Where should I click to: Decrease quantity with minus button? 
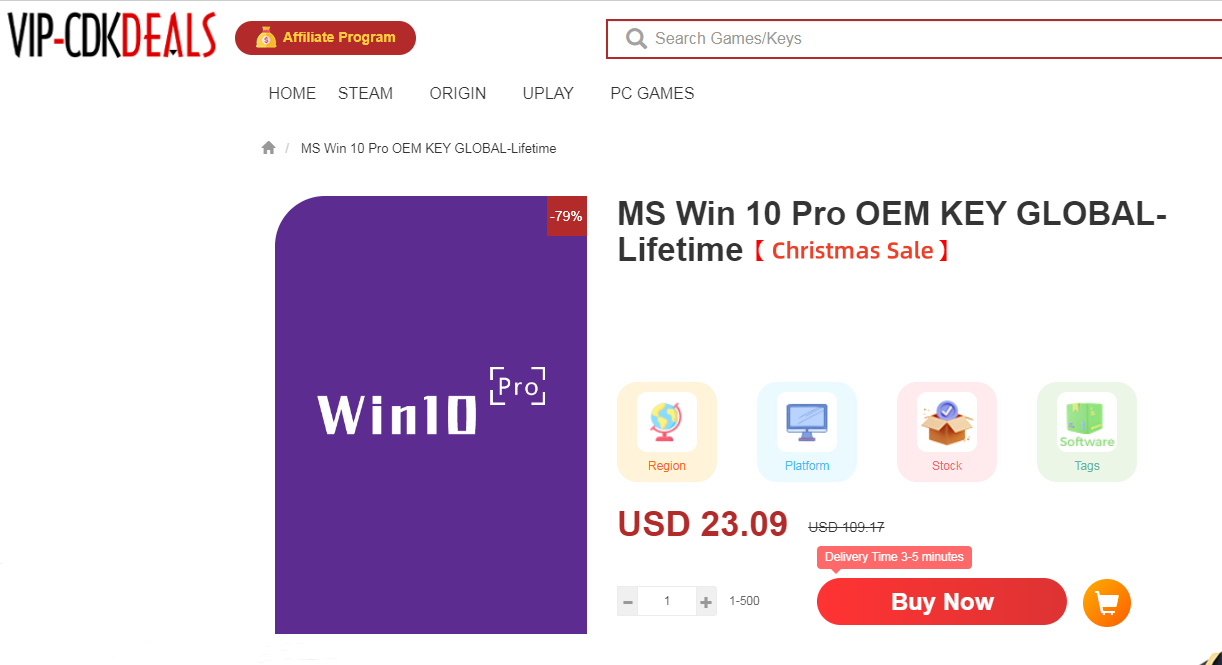[x=628, y=602]
